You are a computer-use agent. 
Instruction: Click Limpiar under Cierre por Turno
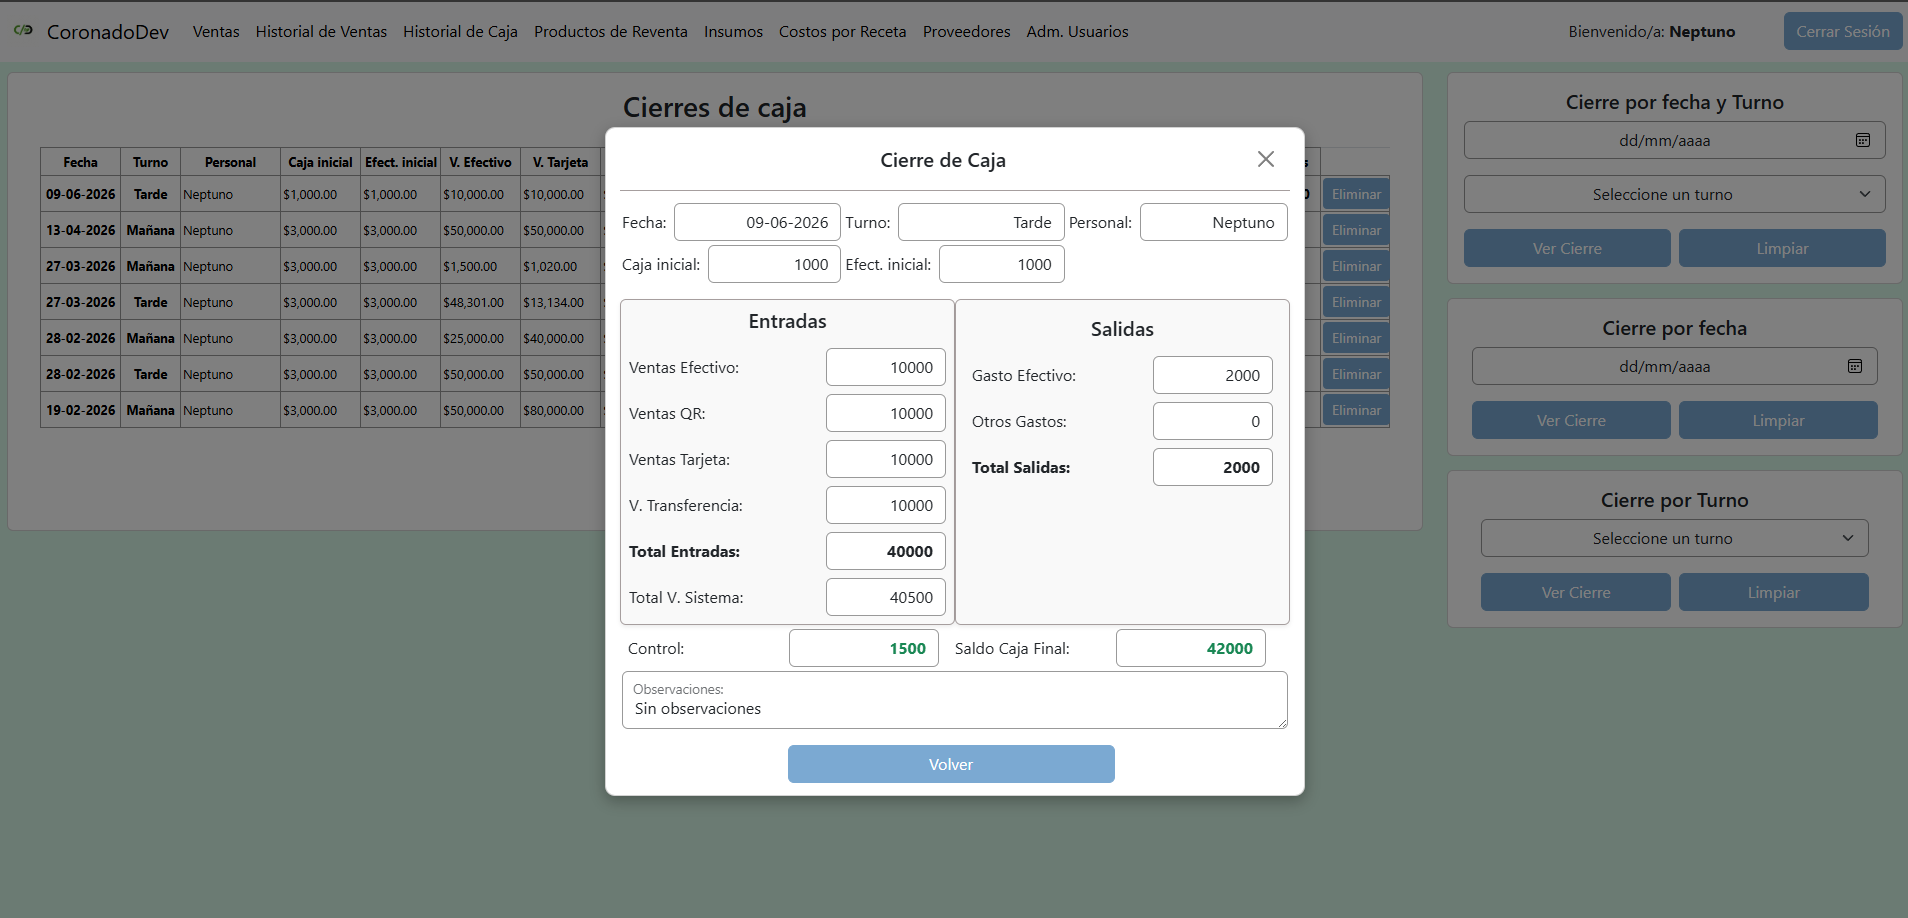pyautogui.click(x=1774, y=592)
